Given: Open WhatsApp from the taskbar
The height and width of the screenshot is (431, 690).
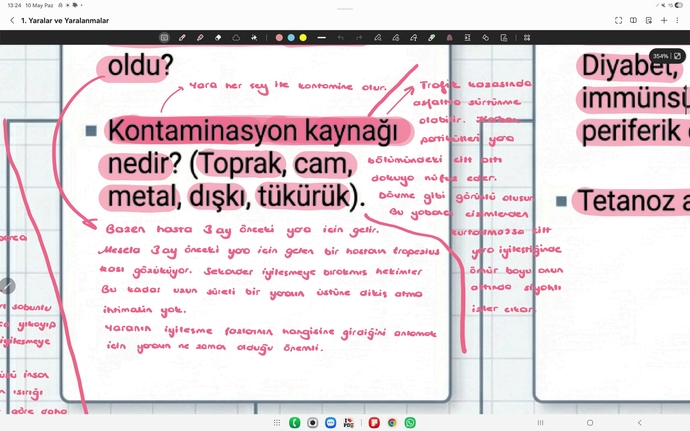Looking at the screenshot, I should coord(410,423).
